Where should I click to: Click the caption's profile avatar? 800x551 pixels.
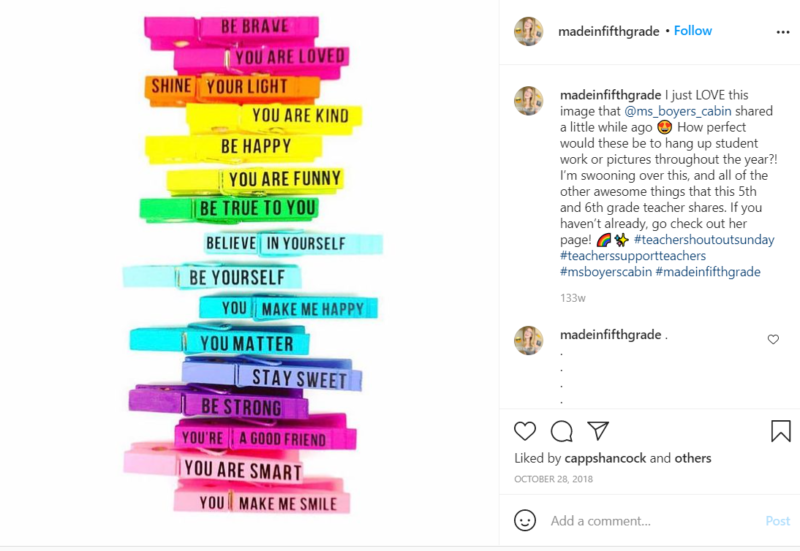(529, 101)
